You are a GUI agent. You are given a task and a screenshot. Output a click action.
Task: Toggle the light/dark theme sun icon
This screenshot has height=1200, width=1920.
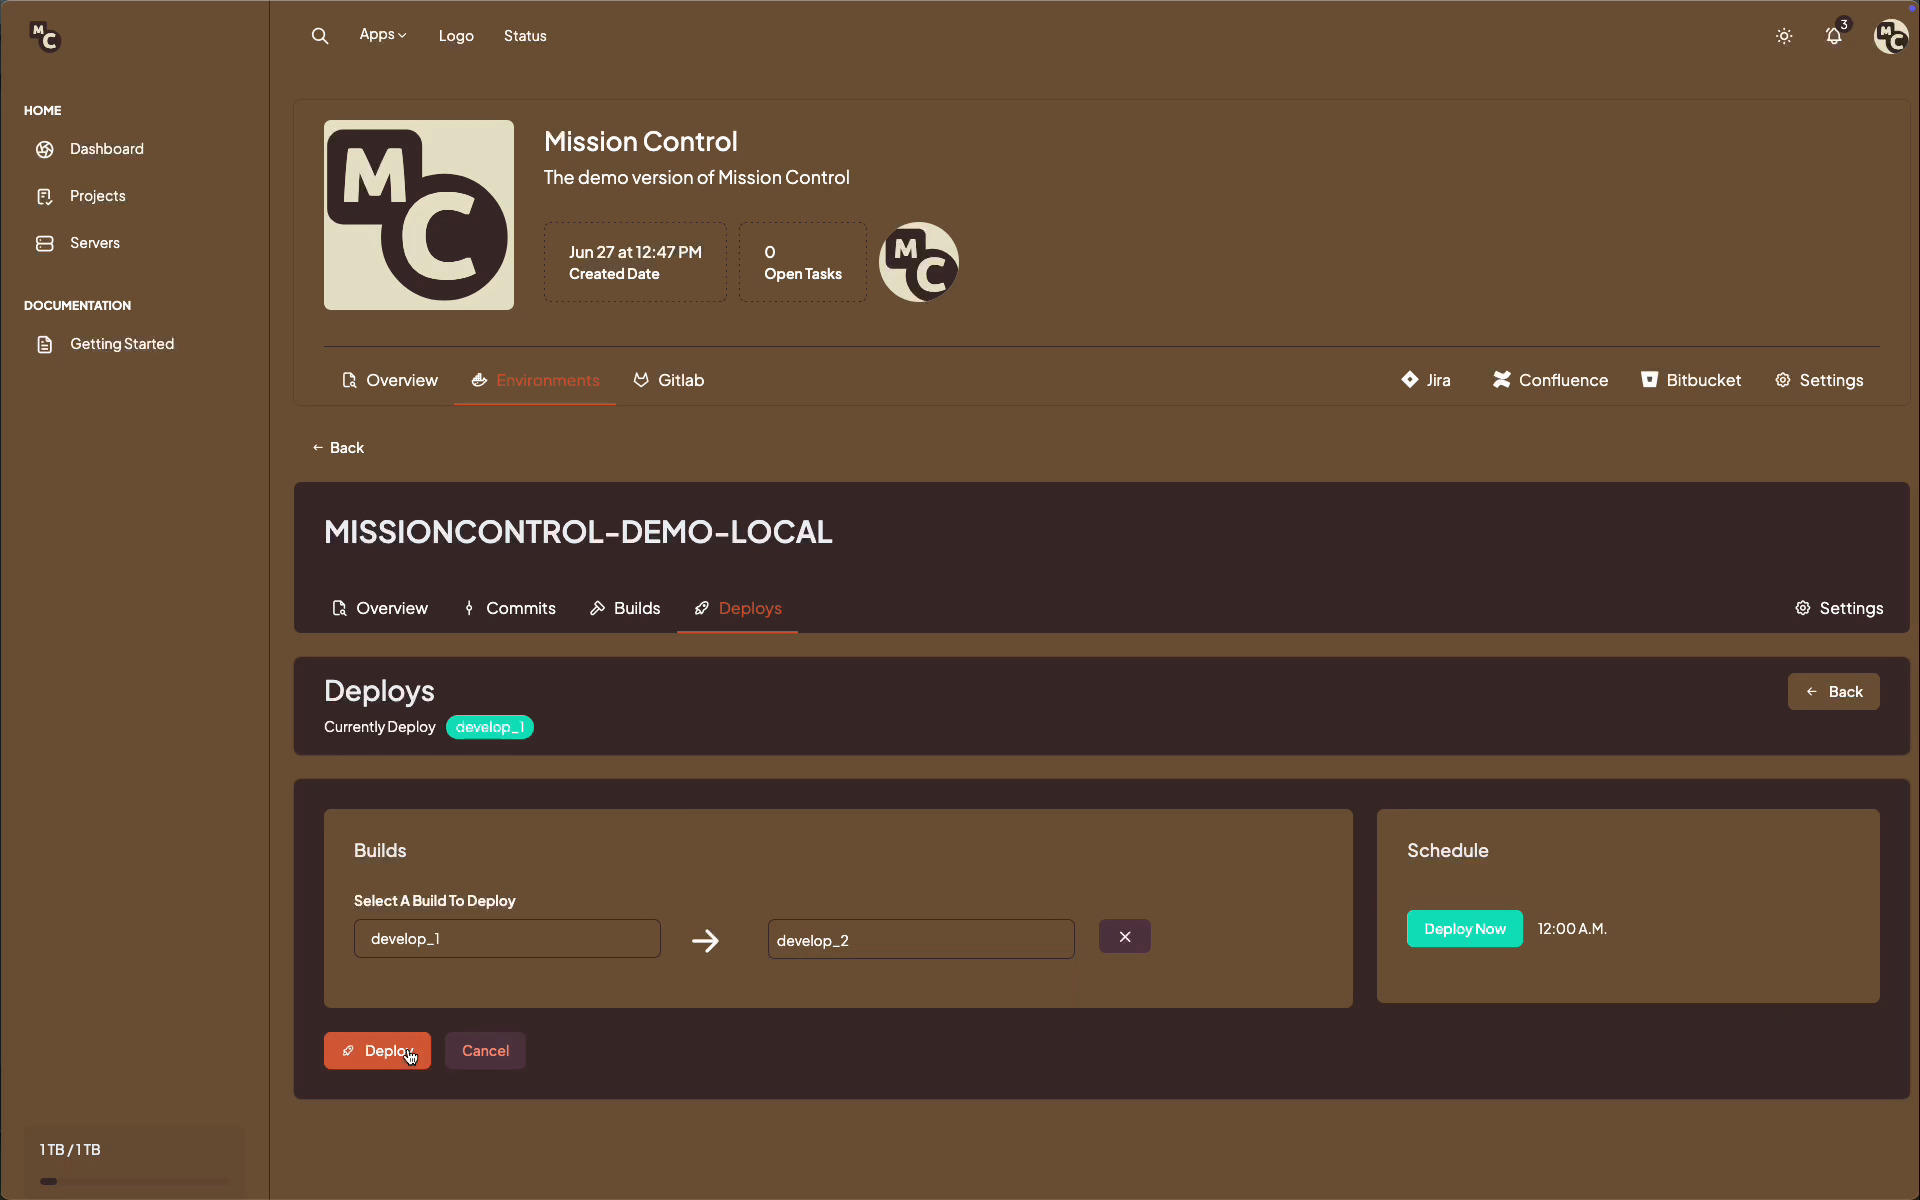1784,36
